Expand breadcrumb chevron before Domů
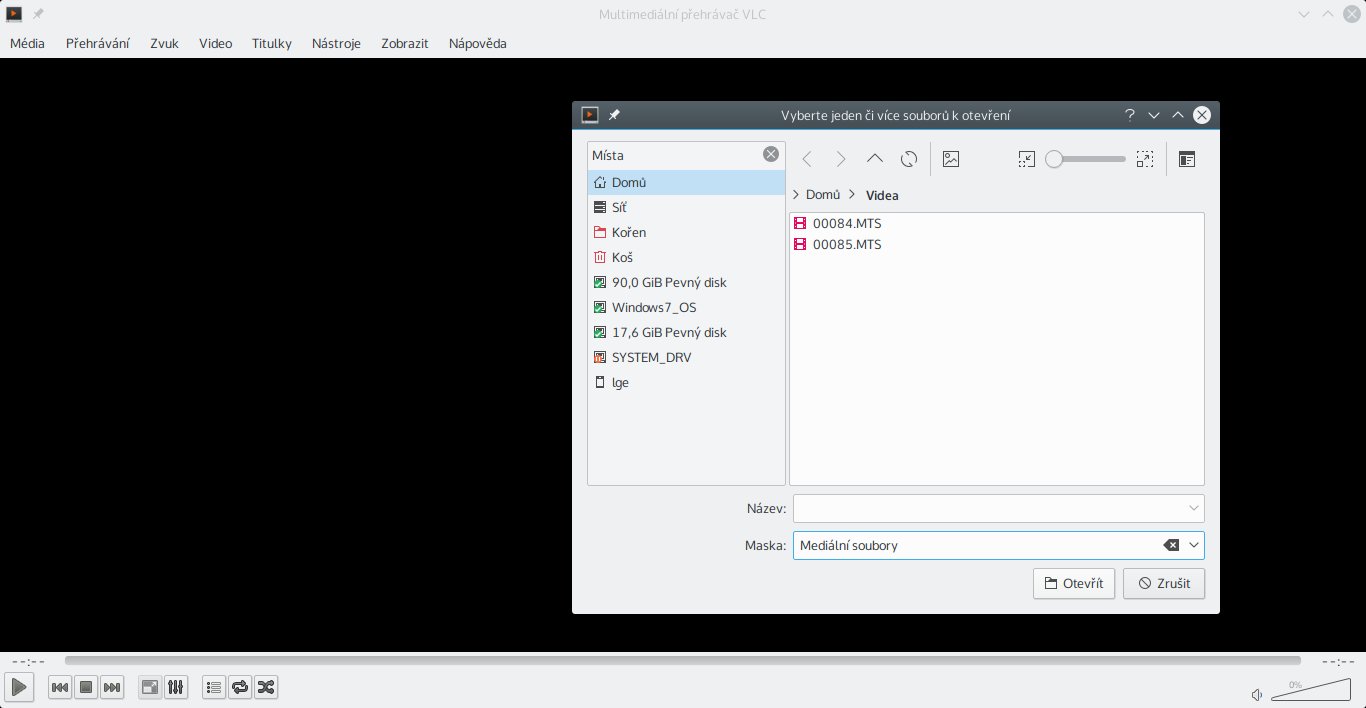The width and height of the screenshot is (1366, 708). pyautogui.click(x=796, y=195)
